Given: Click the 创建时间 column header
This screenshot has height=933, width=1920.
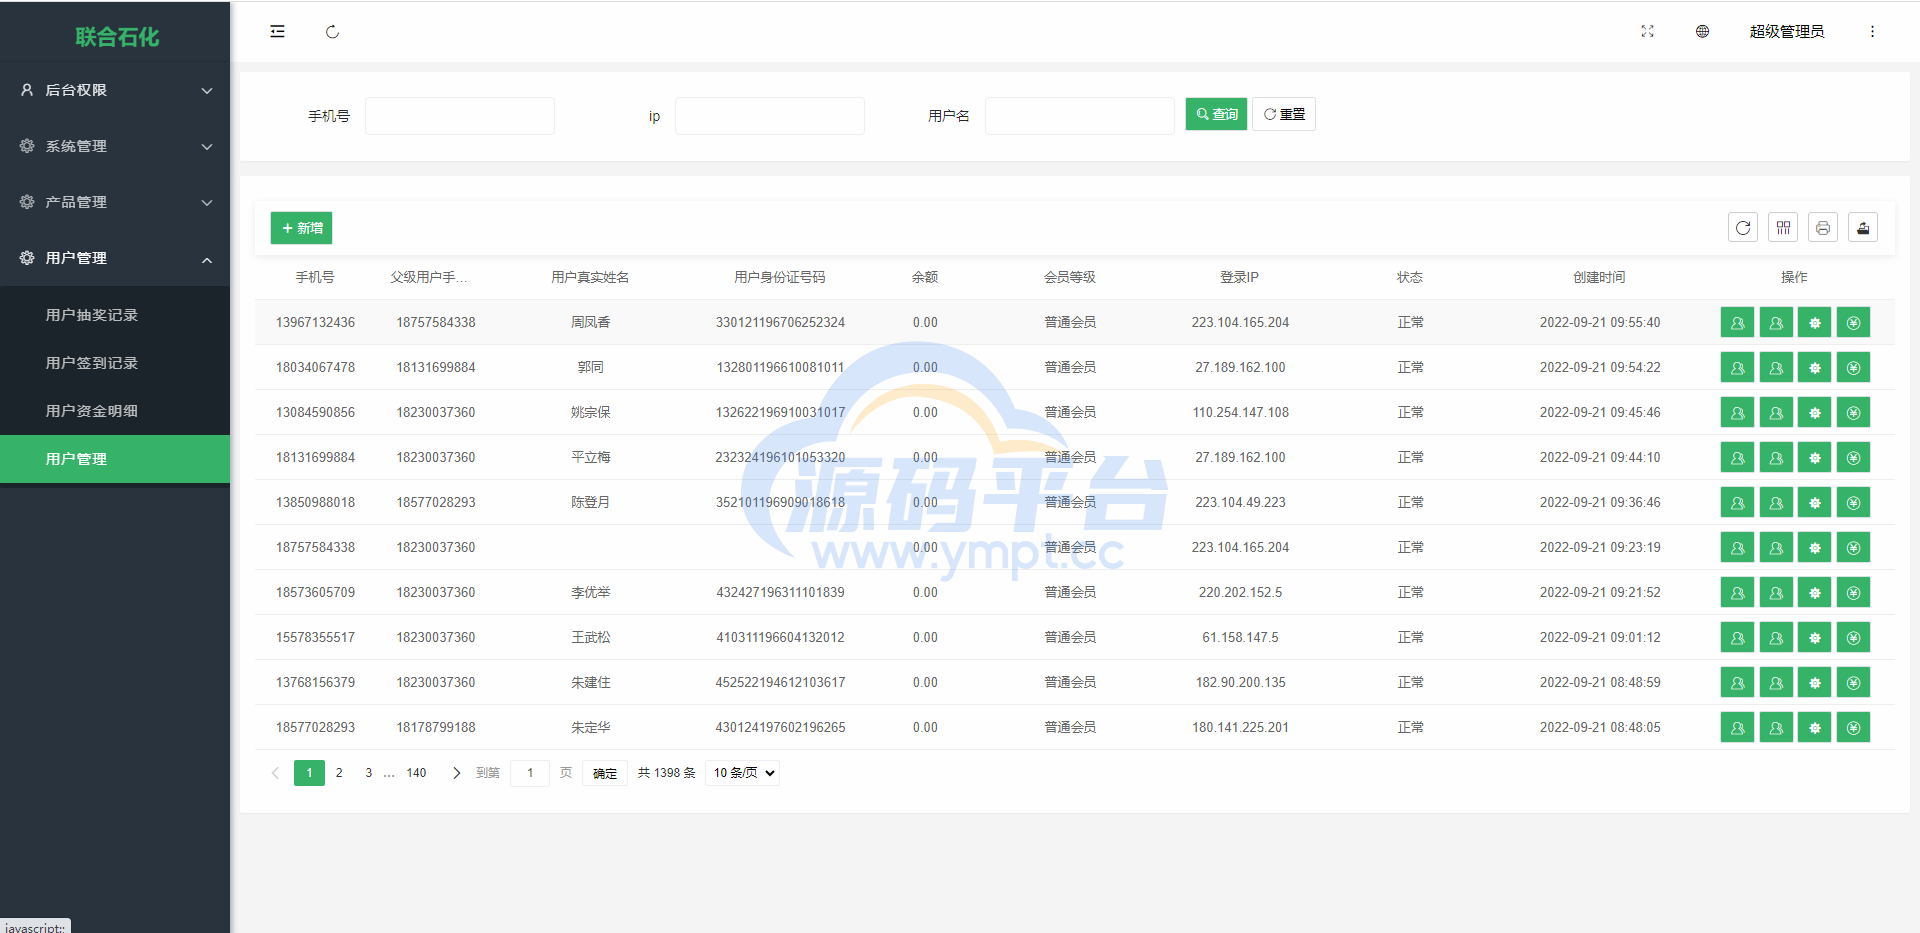Looking at the screenshot, I should [1599, 277].
